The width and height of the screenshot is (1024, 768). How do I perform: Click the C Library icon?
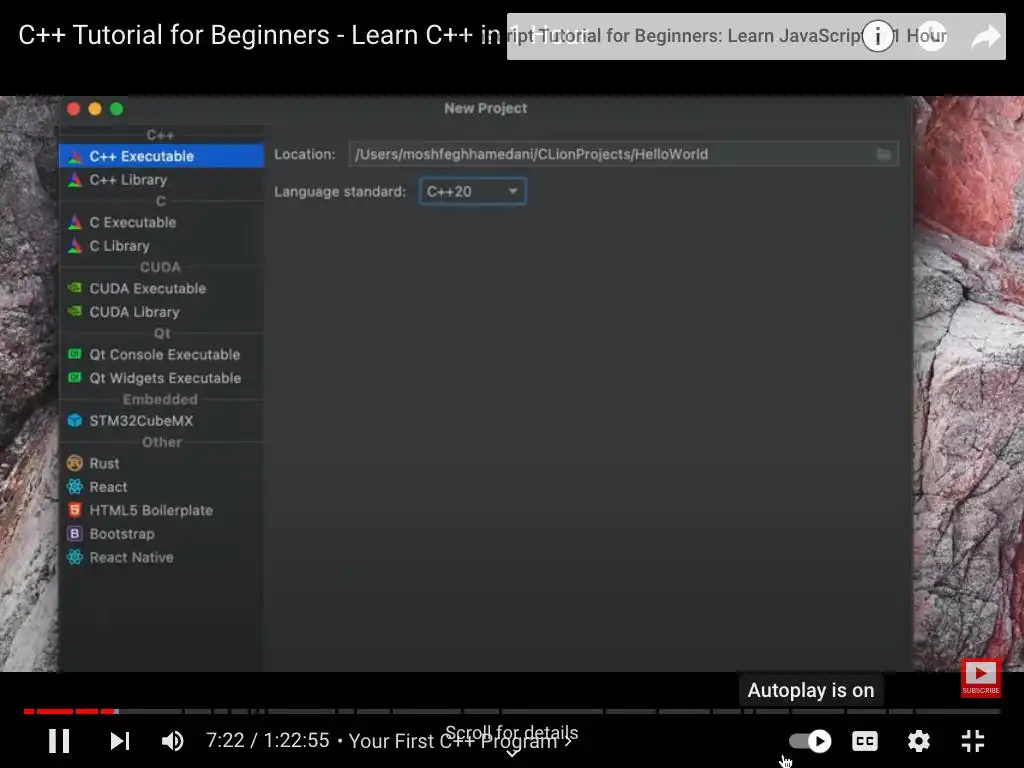point(75,246)
